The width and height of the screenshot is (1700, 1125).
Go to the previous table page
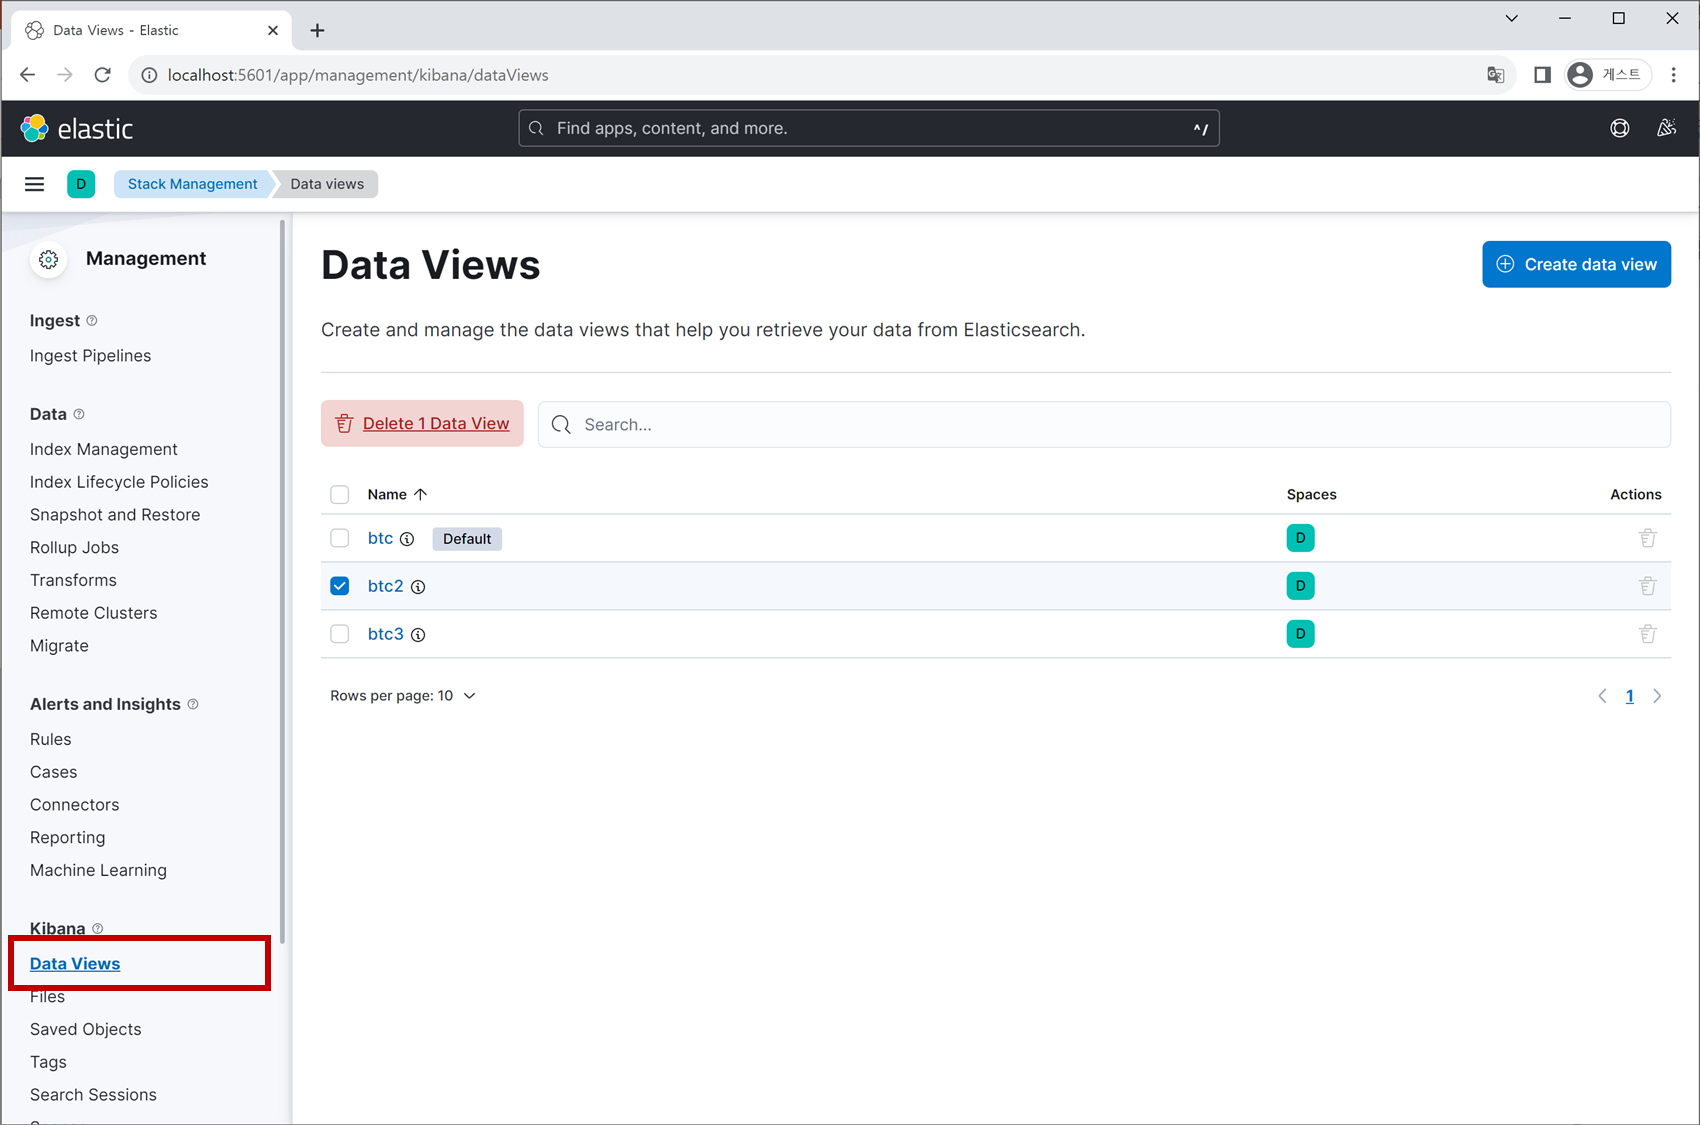pyautogui.click(x=1602, y=696)
